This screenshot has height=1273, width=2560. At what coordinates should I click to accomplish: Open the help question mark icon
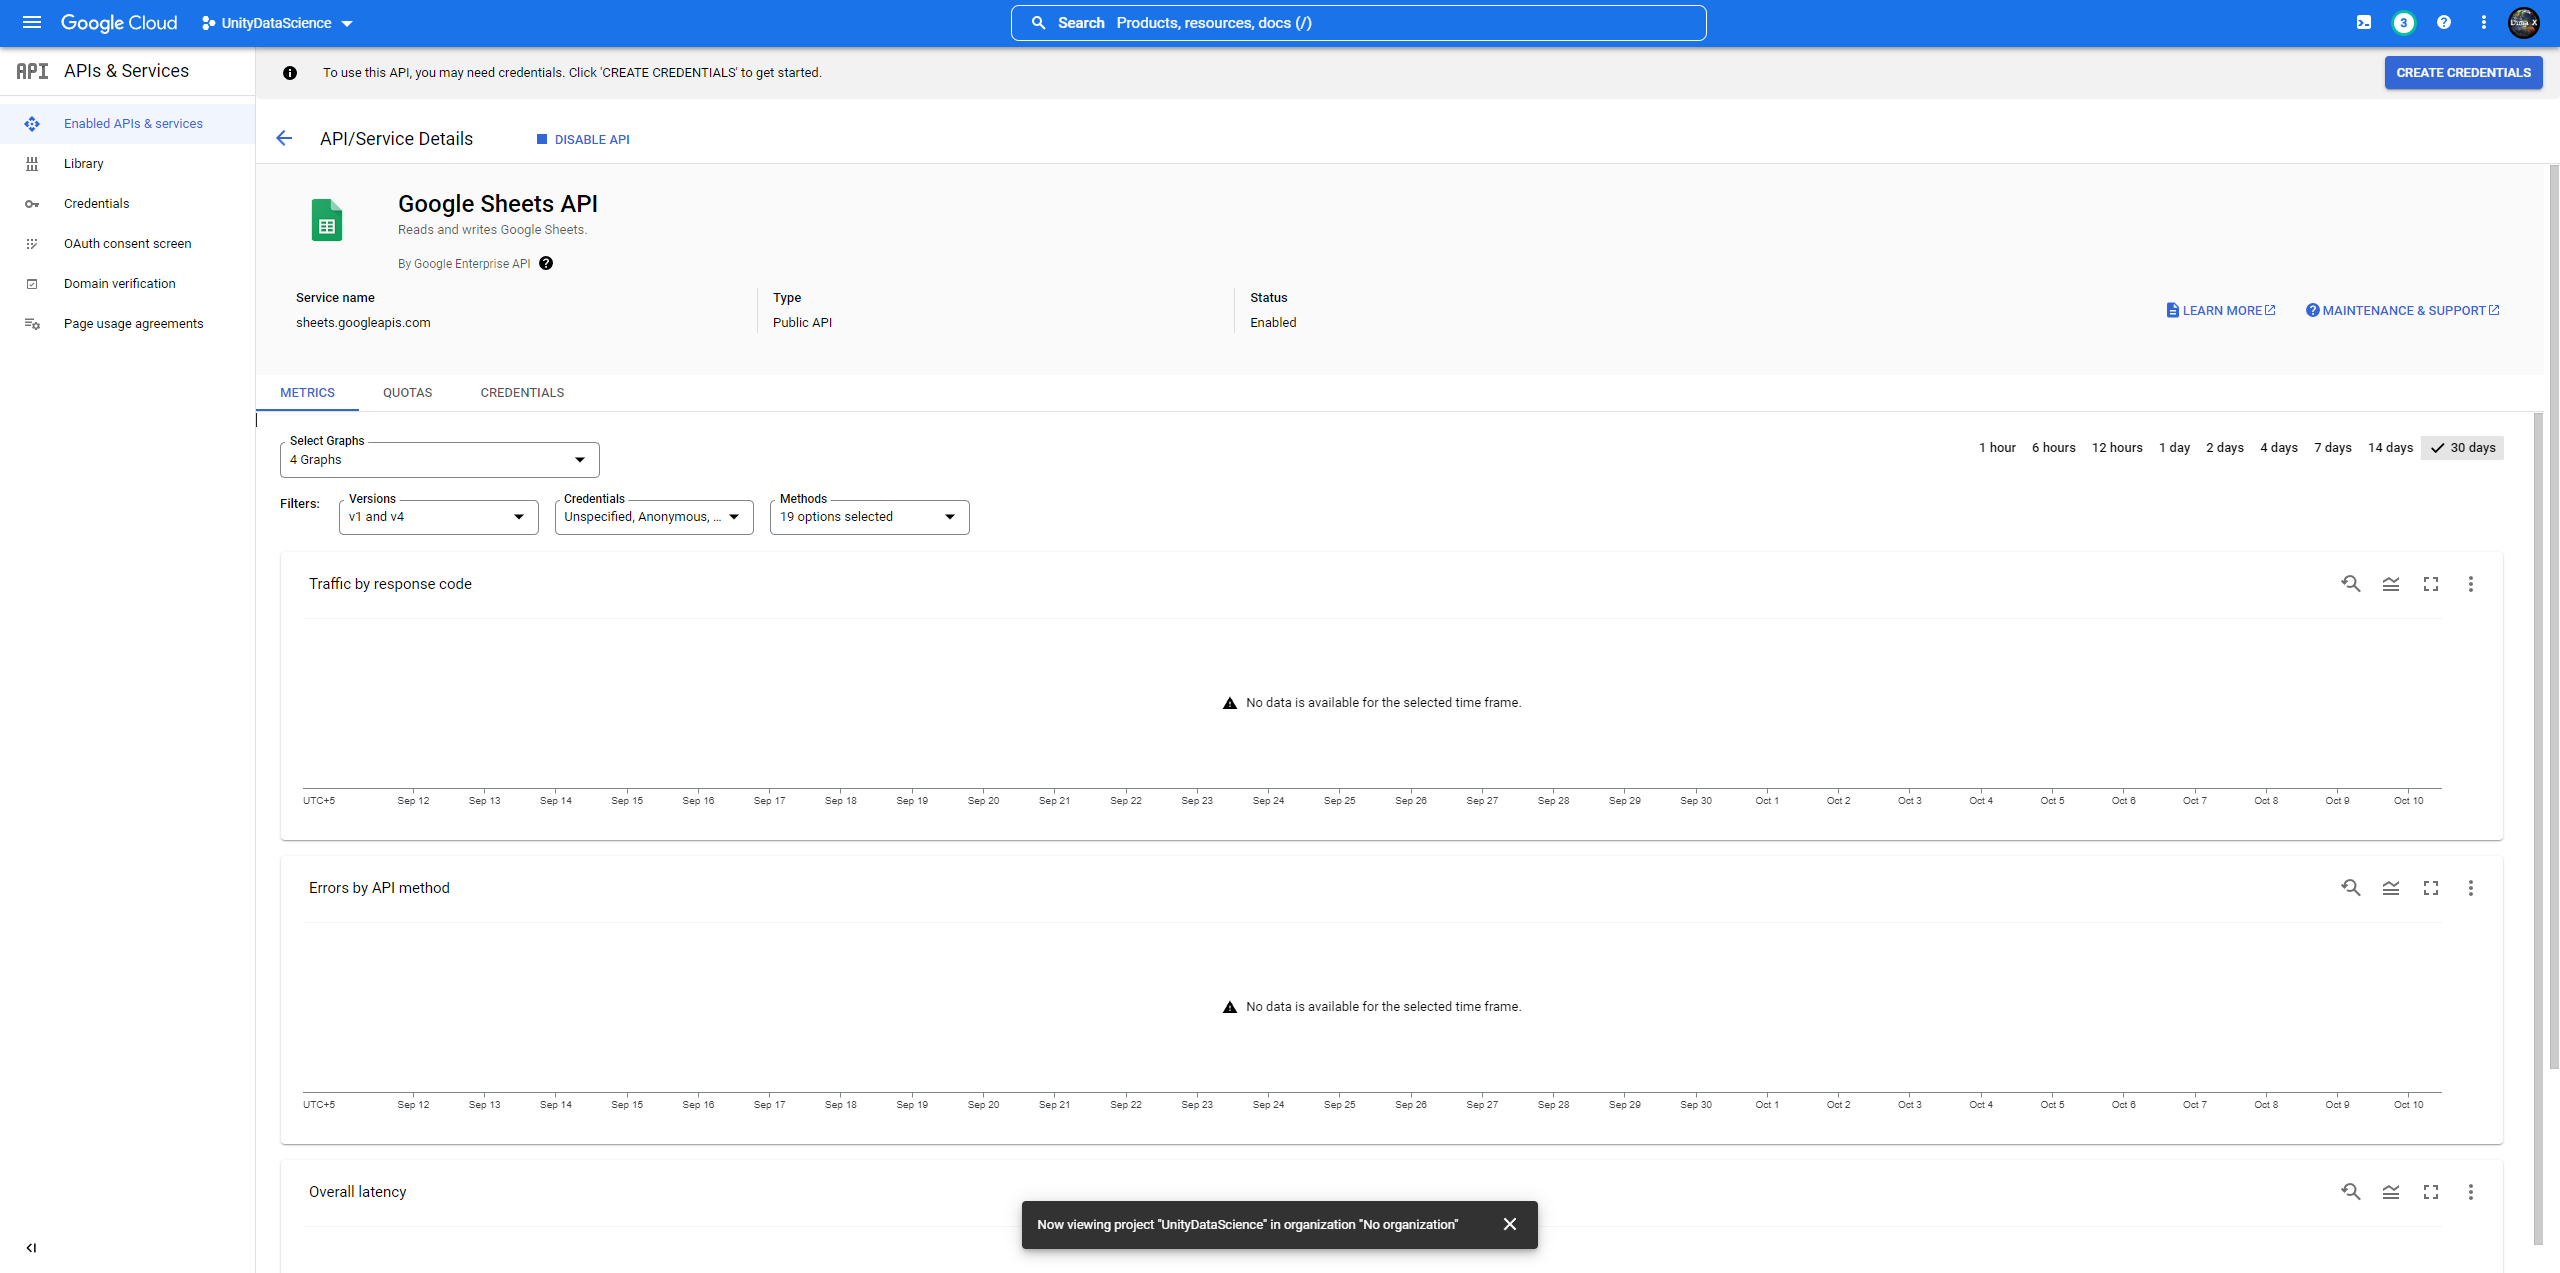click(2444, 22)
